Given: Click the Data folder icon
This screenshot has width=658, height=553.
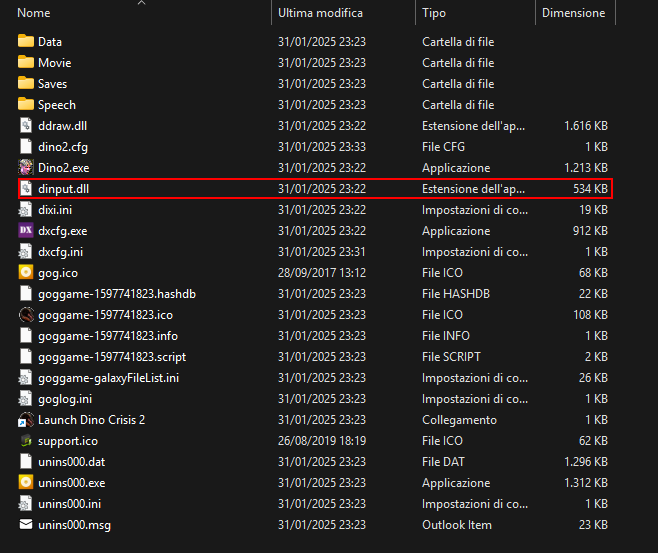Looking at the screenshot, I should (26, 41).
